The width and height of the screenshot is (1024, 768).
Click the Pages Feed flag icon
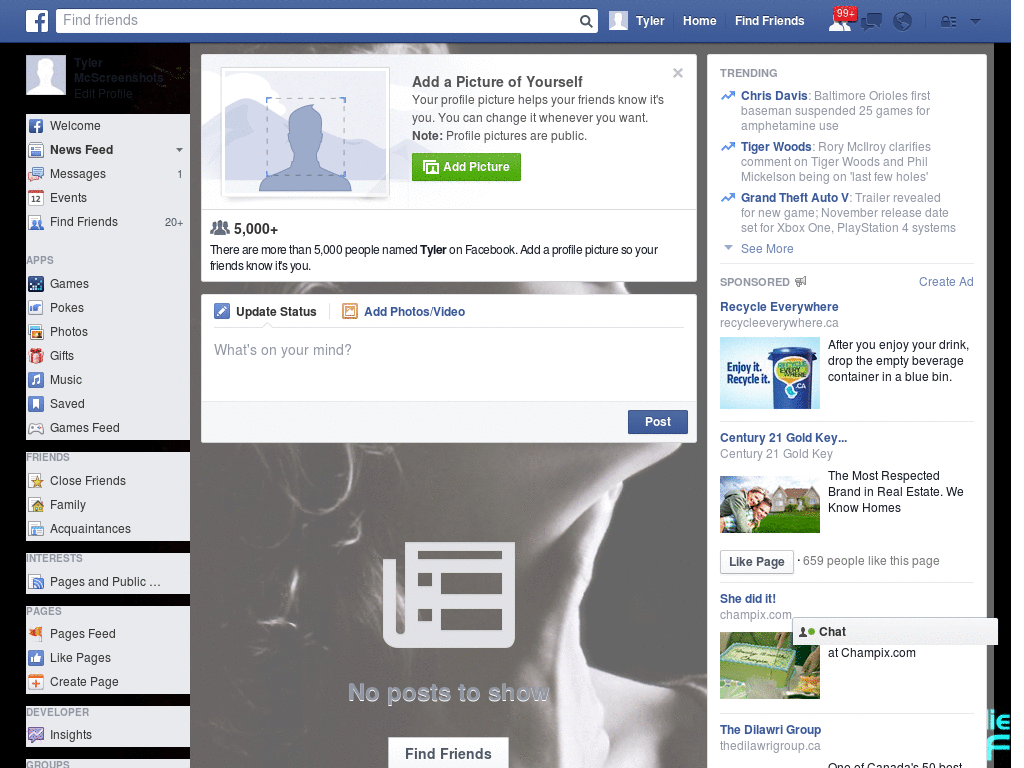coord(36,633)
